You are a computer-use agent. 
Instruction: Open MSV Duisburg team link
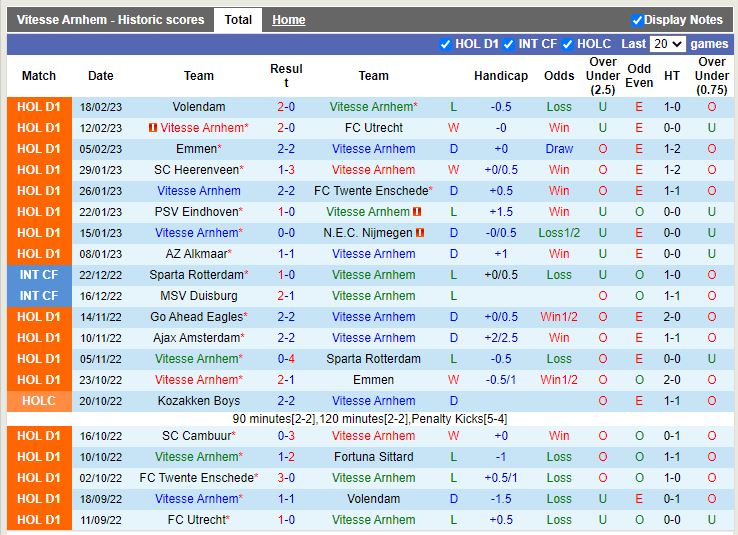pos(199,295)
